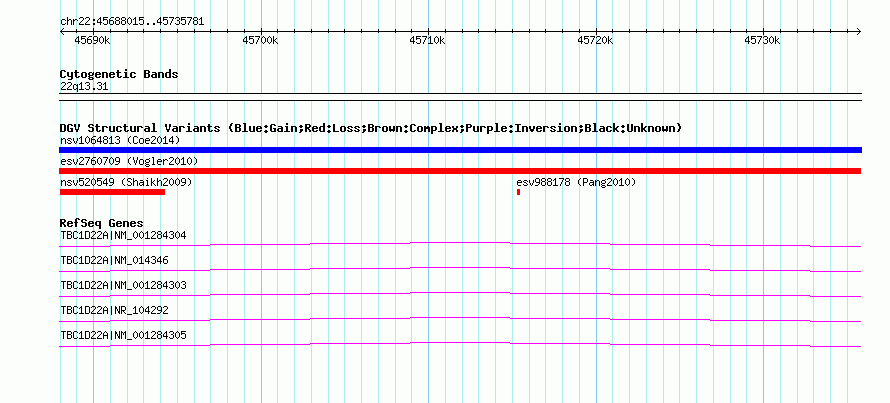Click the DGV Structural Variants track title
The image size is (890, 403).
[x=371, y=128]
